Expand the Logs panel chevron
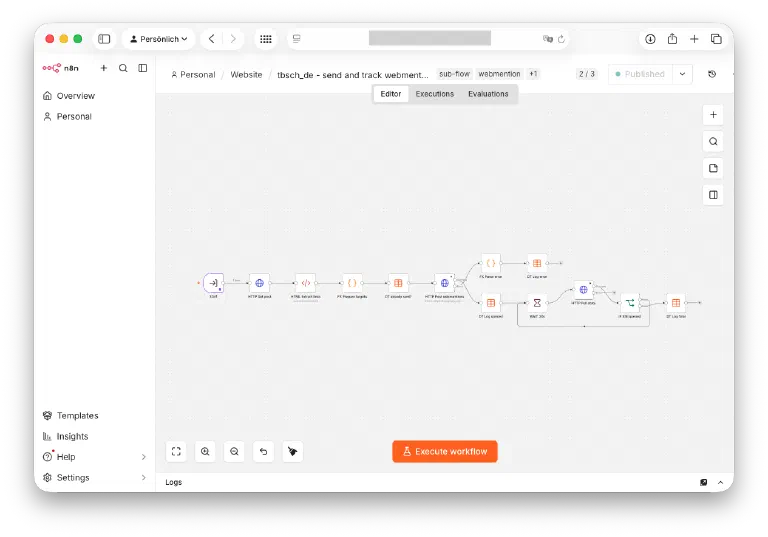Viewport: 768px width, 537px height. coord(720,482)
